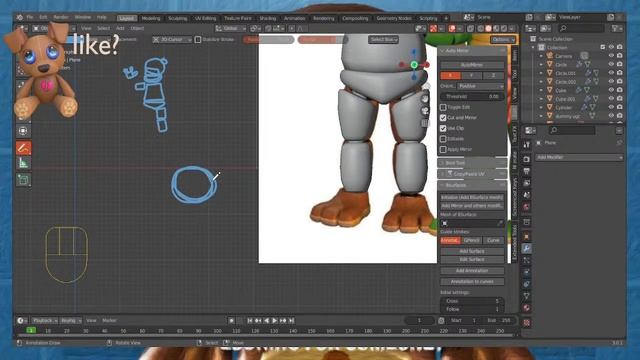The height and width of the screenshot is (360, 640).
Task: Open the Material properties tab icon
Action: point(527,307)
